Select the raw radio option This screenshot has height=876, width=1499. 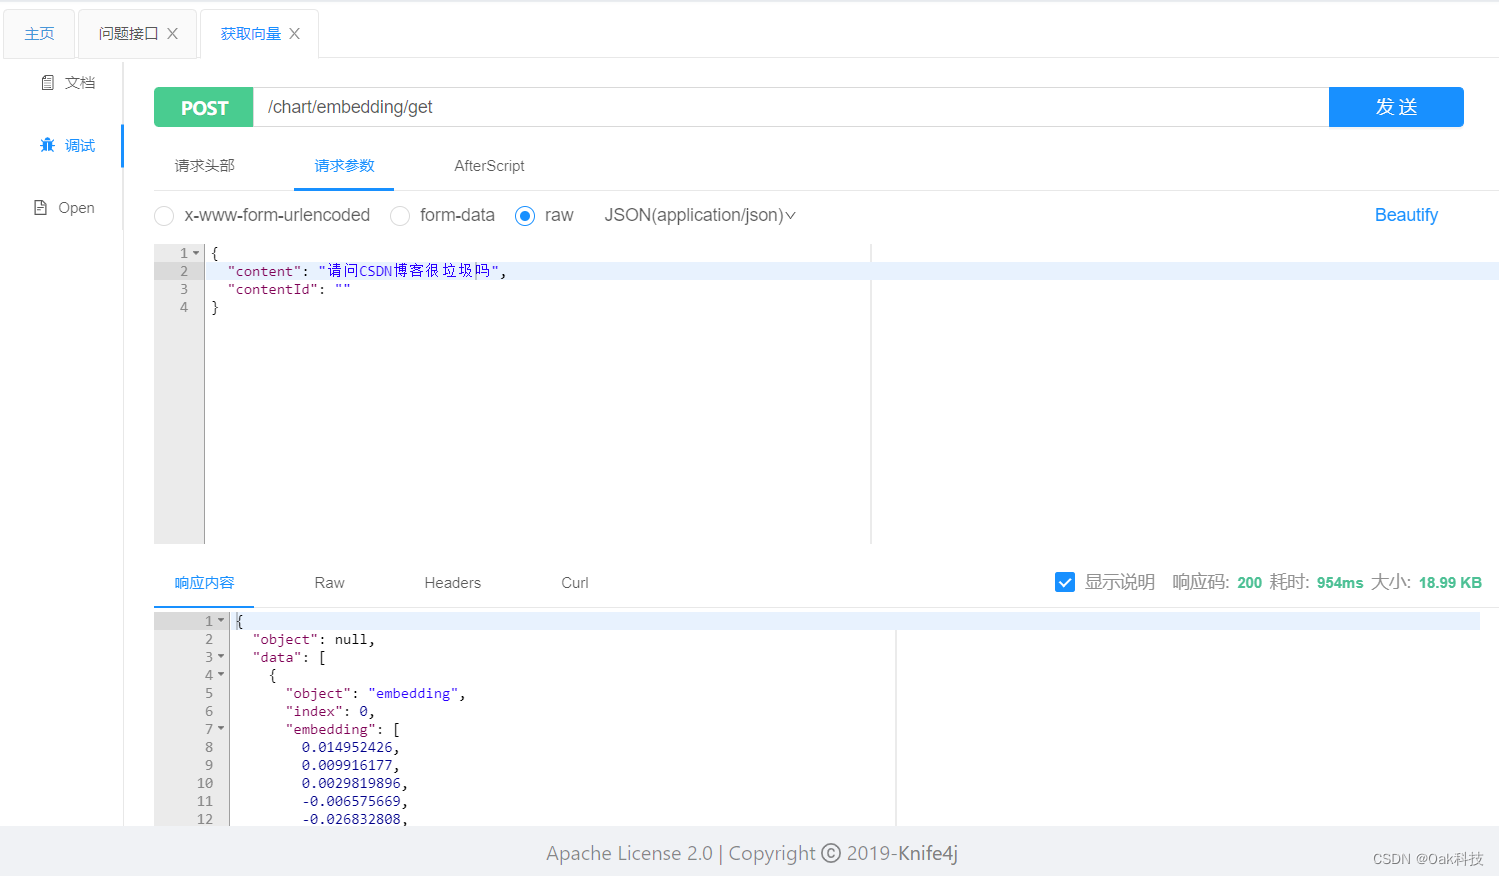point(525,216)
